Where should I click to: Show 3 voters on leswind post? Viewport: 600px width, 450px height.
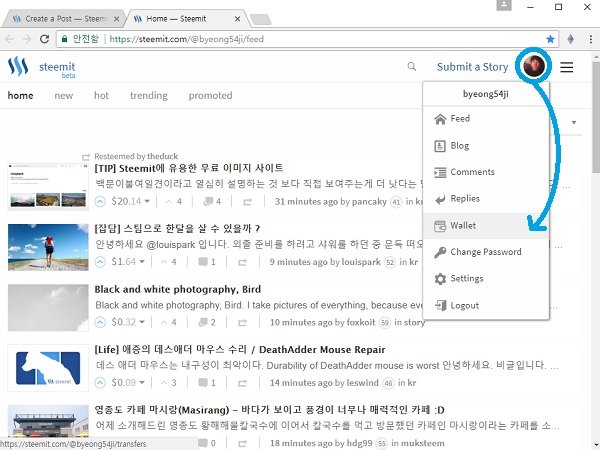pos(169,383)
